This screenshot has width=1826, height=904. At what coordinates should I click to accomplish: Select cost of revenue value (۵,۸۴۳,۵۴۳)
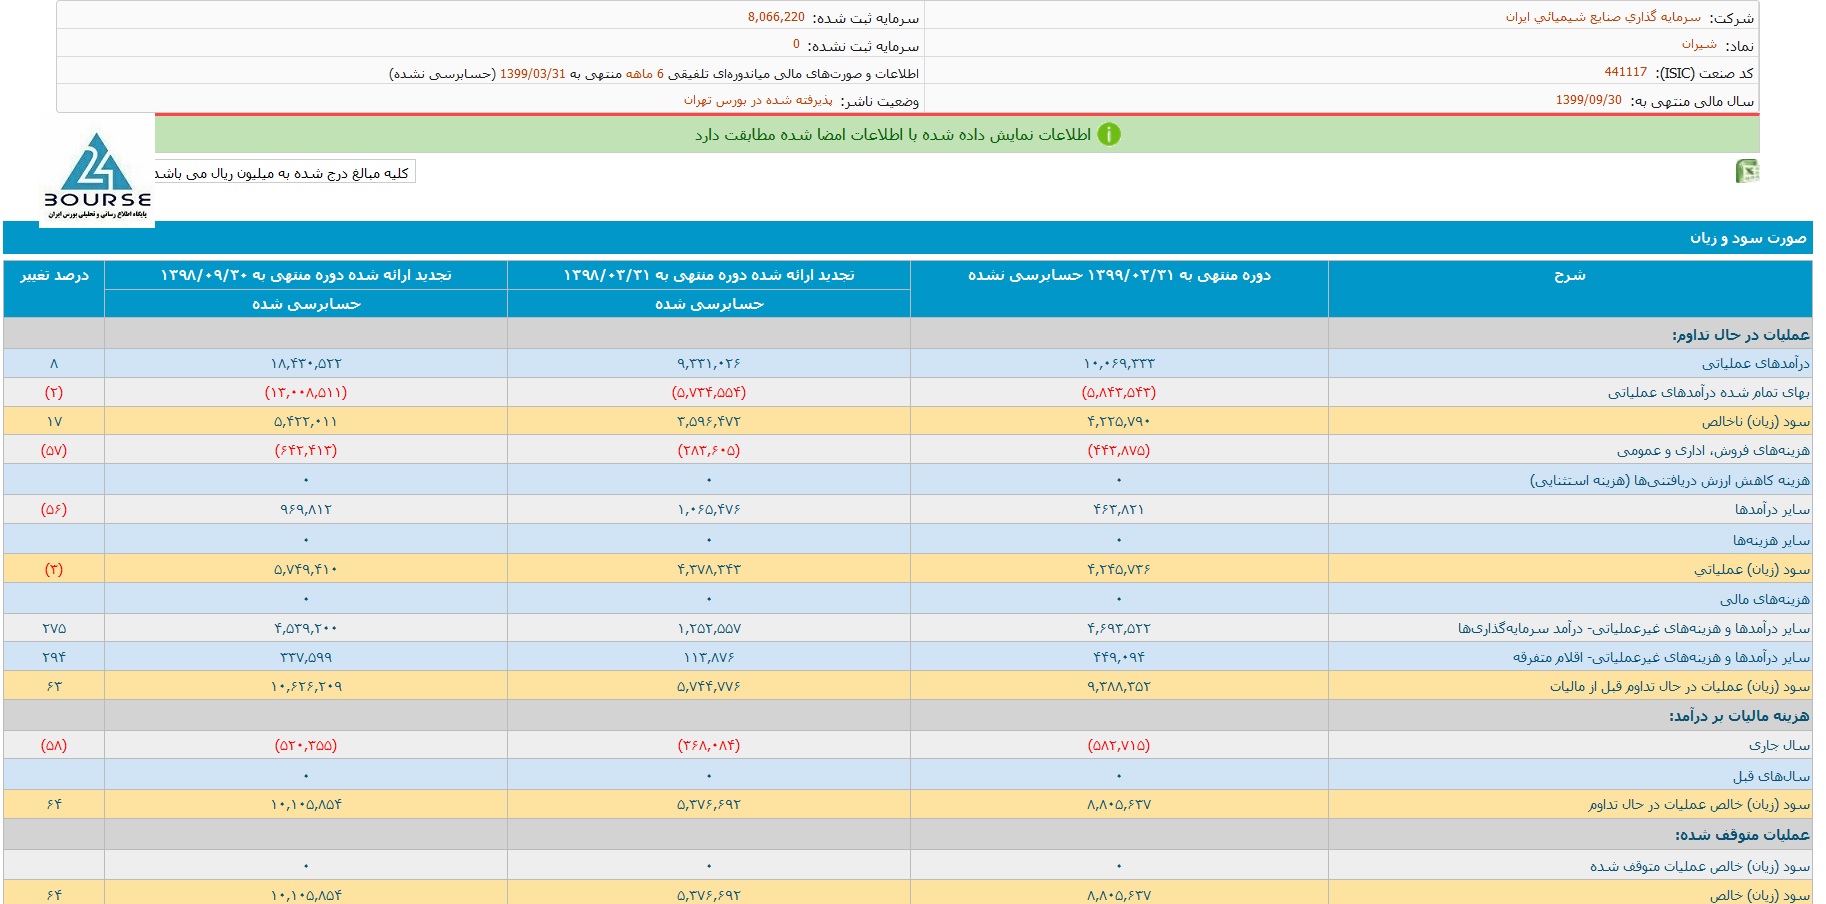(x=1119, y=392)
